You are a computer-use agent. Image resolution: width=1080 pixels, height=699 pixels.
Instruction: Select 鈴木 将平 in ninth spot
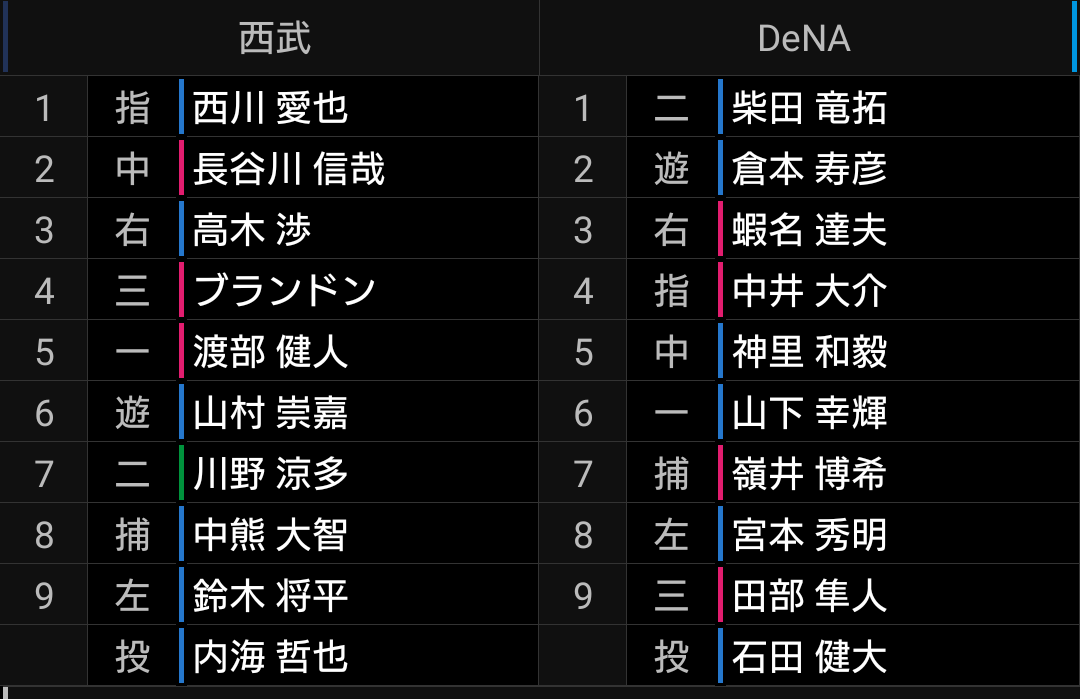[270, 596]
